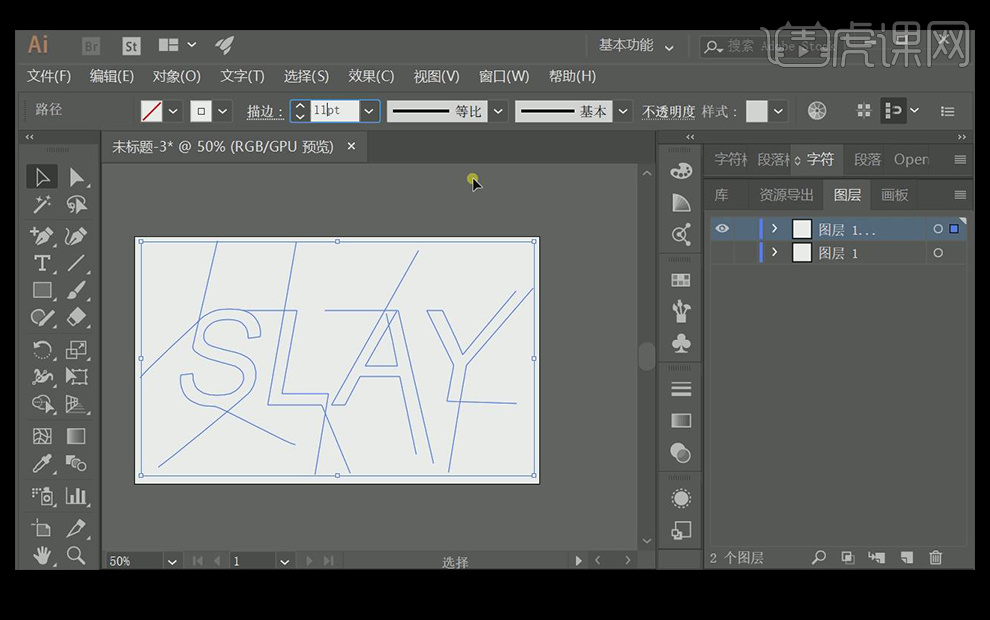Viewport: 990px width, 620px height.
Task: Expand the 图层 1 layer contents
Action: click(774, 254)
